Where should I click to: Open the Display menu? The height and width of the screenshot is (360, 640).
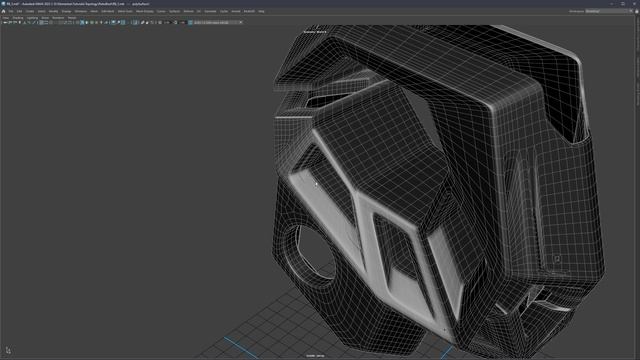click(x=66, y=11)
